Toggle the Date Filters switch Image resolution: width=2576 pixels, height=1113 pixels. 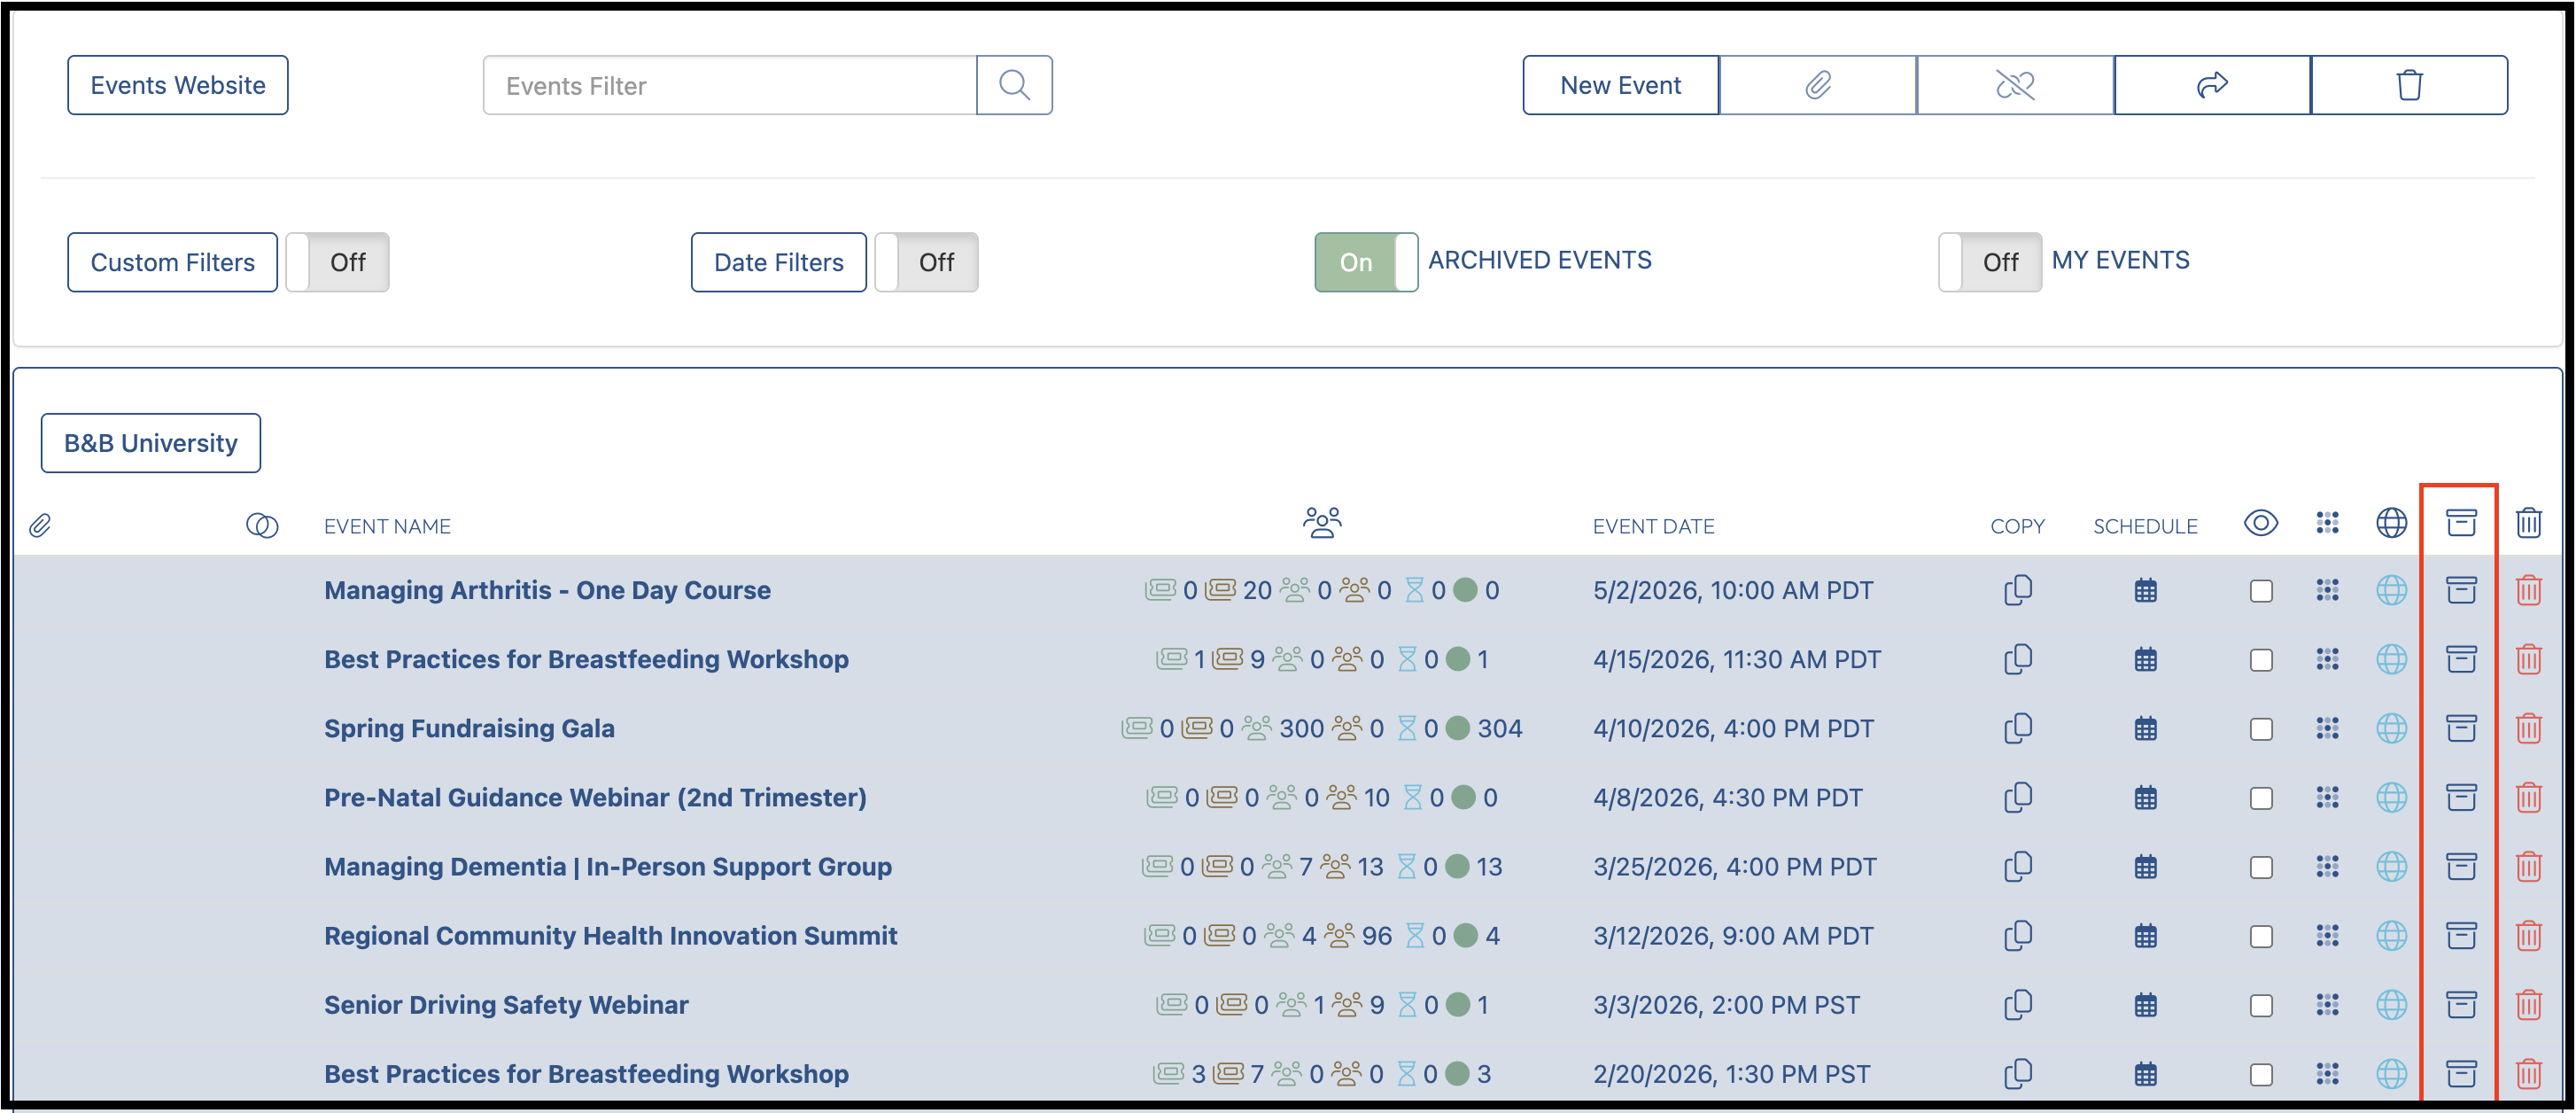[x=926, y=262]
